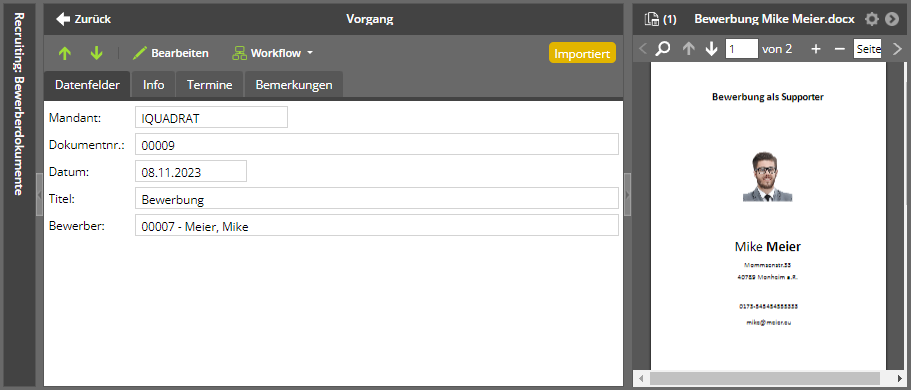Switch to the Bemerkungen tab
911x390 pixels.
point(294,85)
